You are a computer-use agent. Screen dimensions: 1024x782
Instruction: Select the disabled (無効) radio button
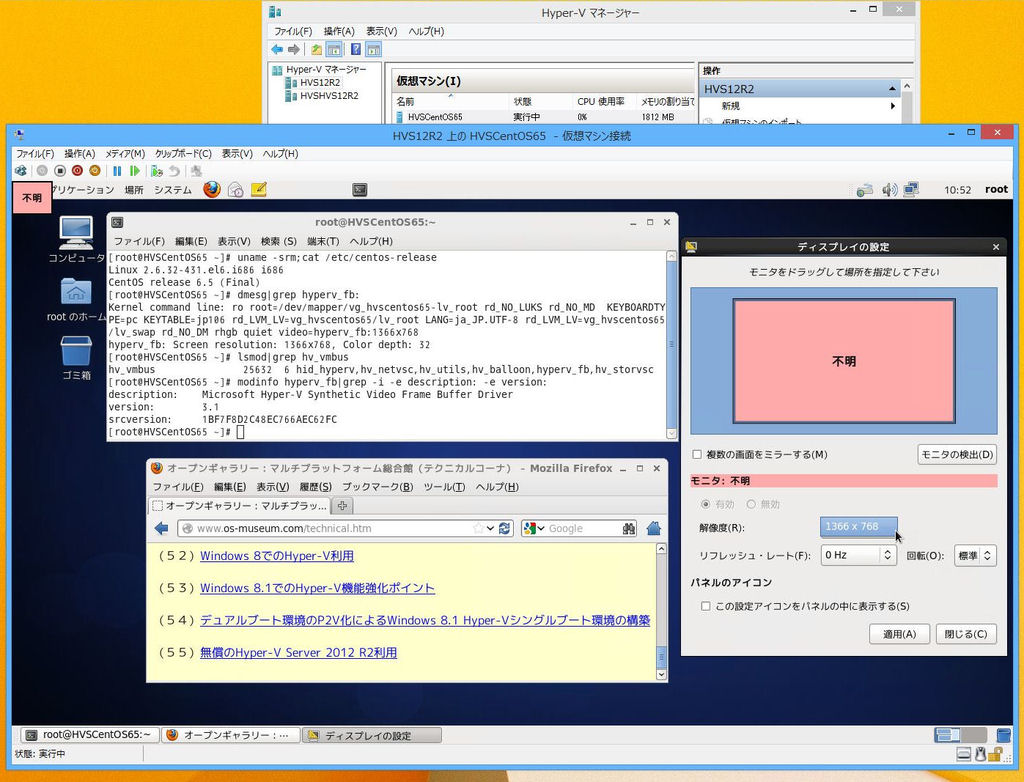[x=751, y=504]
